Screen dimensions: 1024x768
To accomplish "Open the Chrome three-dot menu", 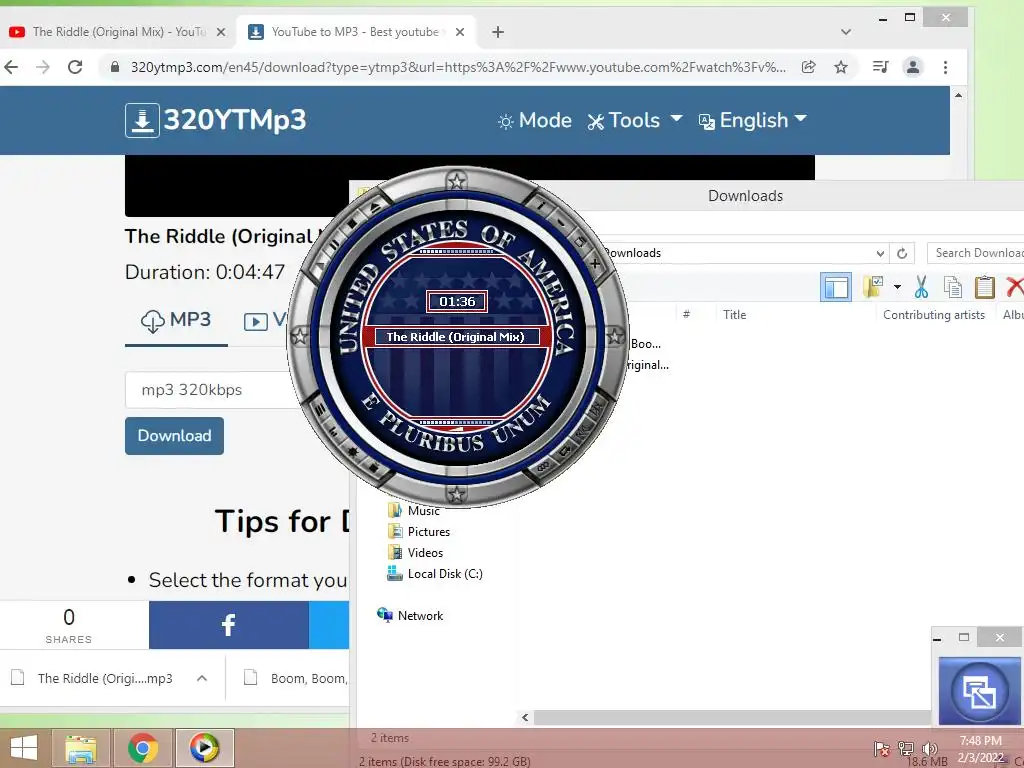I will (x=946, y=67).
